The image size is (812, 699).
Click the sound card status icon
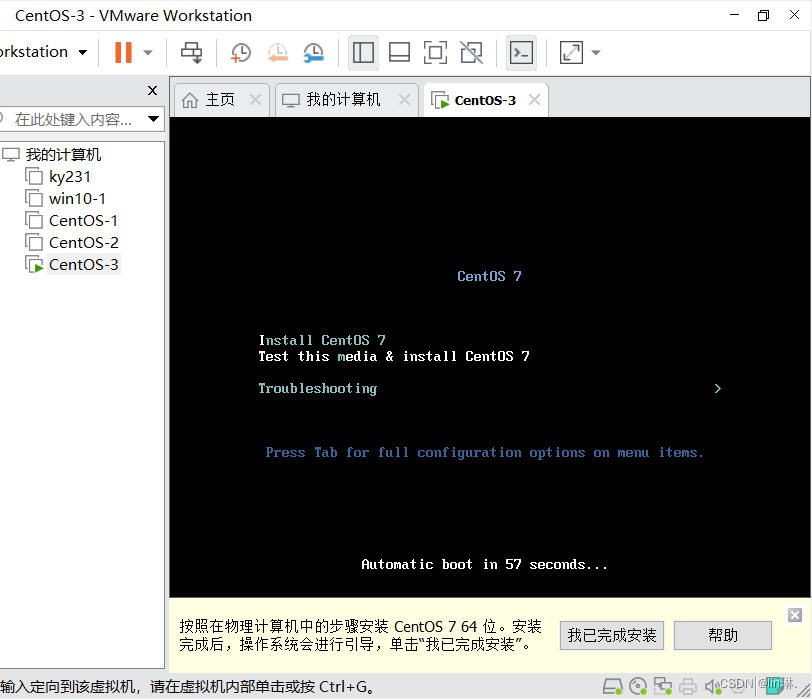pyautogui.click(x=713, y=687)
